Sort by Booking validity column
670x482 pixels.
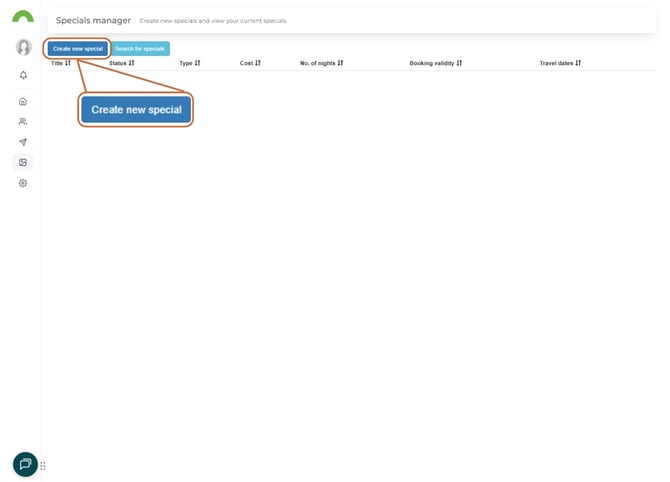pos(435,63)
